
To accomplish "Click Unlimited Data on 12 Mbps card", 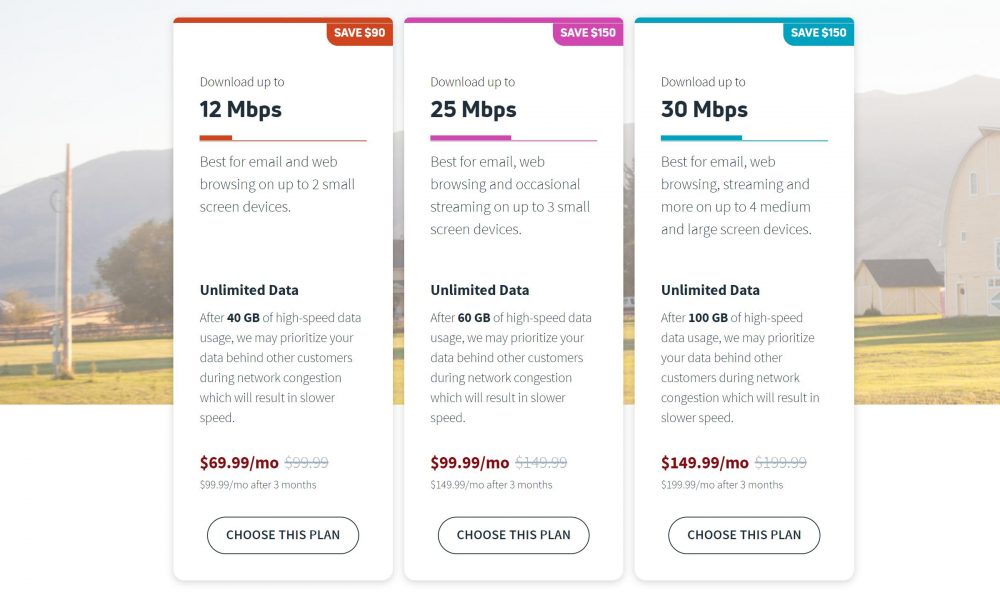I will pos(249,290).
